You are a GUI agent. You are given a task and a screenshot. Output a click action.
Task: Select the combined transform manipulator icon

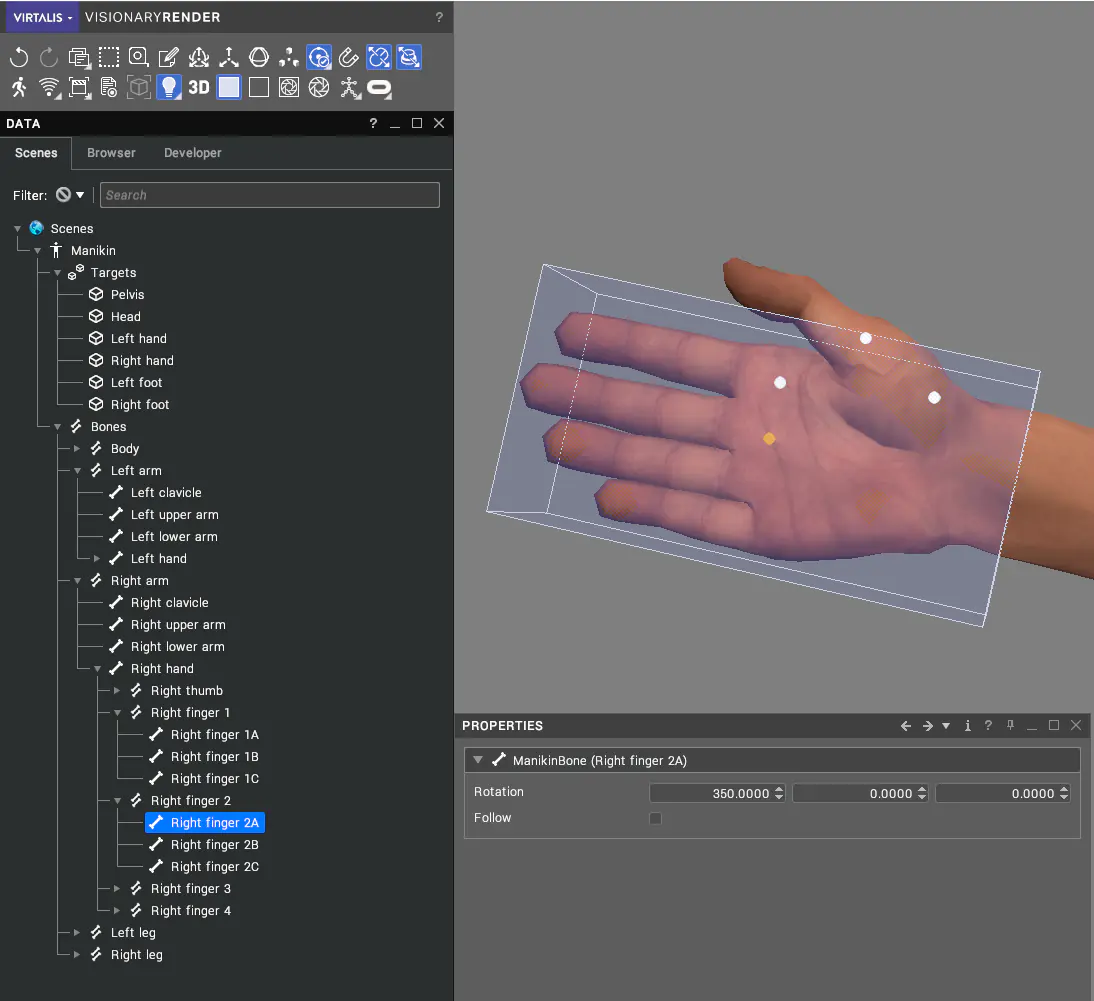[199, 57]
